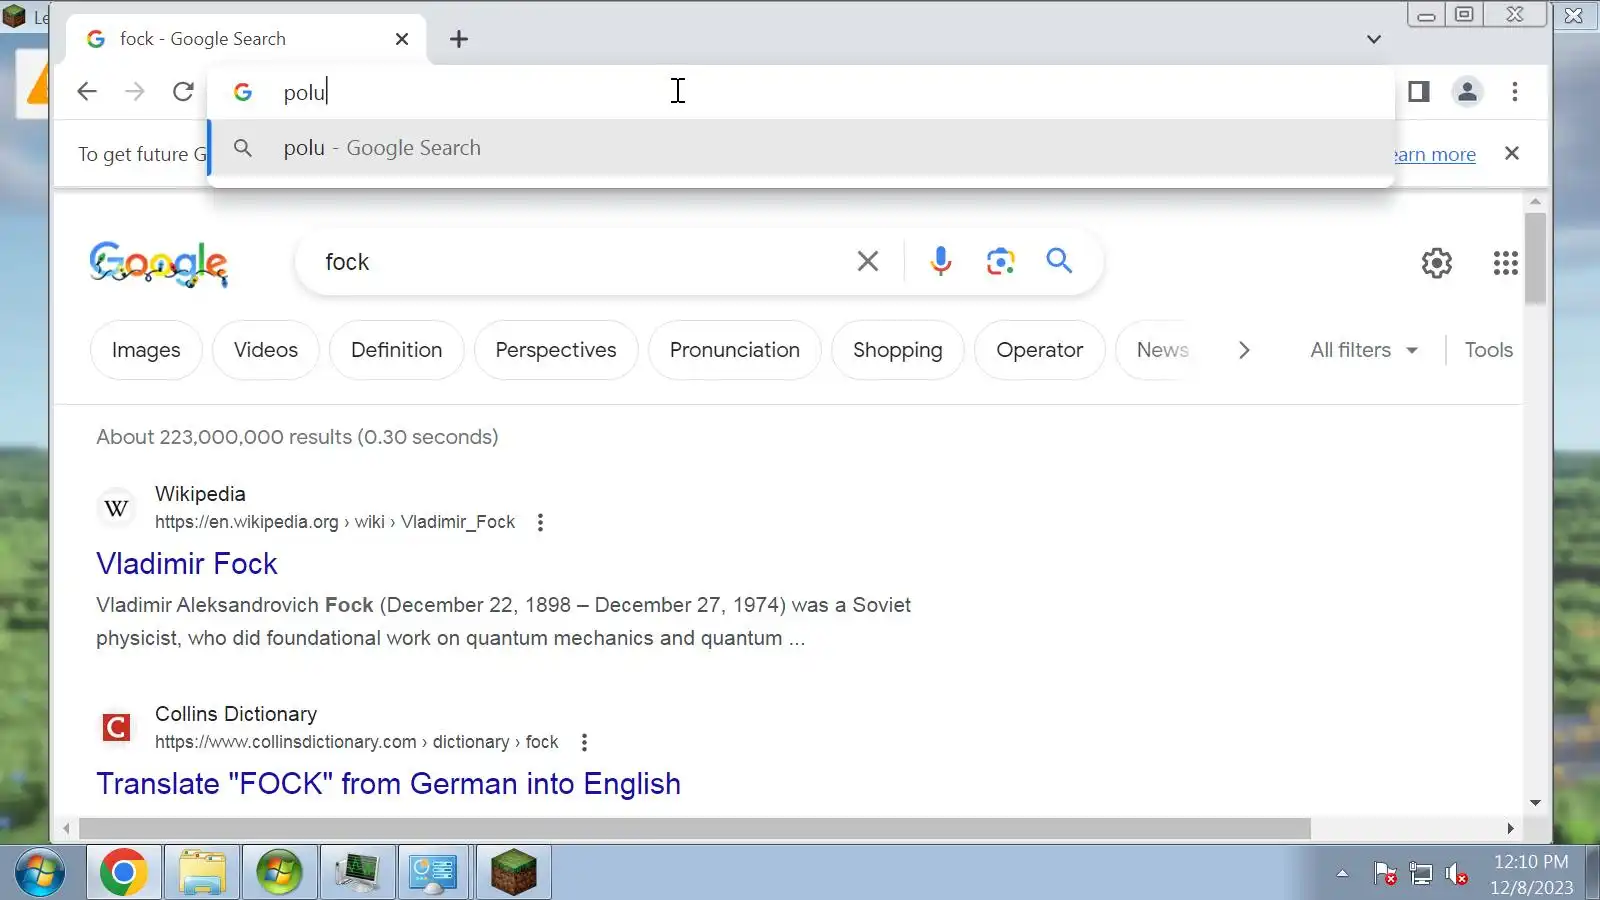Open 'Translate FOCK from German into English' result
Image resolution: width=1600 pixels, height=900 pixels.
[389, 784]
